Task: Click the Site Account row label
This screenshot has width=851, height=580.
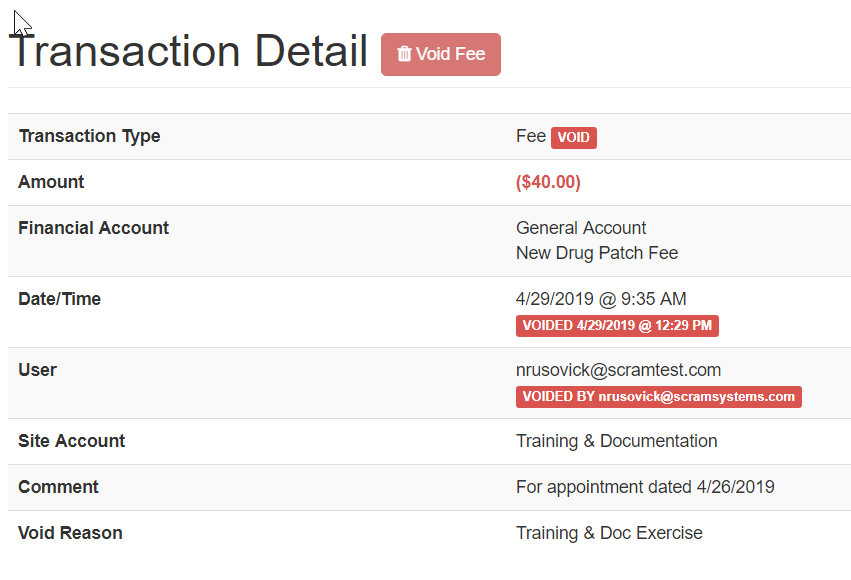Action: click(x=71, y=441)
